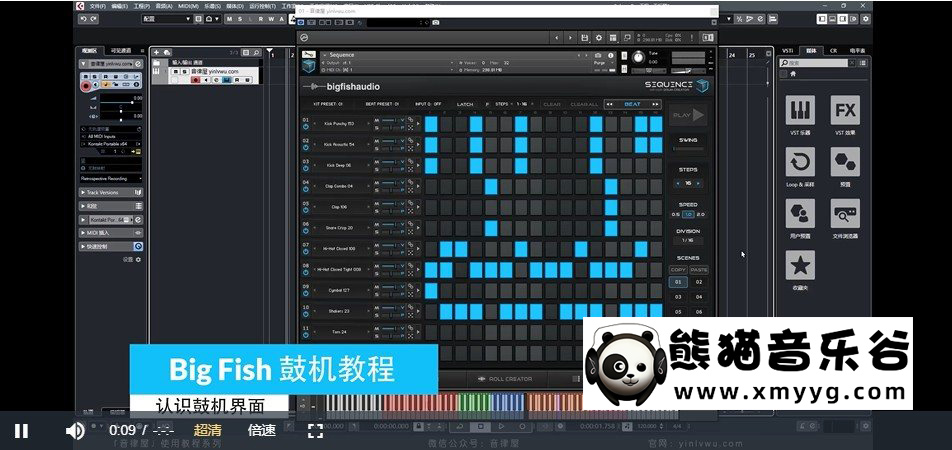
Task: Increase steps with right arrow stepper
Action: pyautogui.click(x=698, y=183)
